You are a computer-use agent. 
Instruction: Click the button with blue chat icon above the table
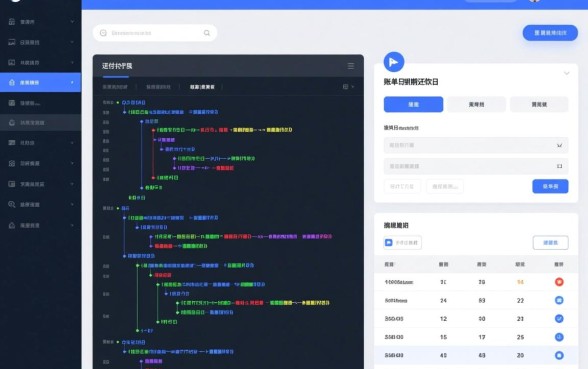click(402, 243)
